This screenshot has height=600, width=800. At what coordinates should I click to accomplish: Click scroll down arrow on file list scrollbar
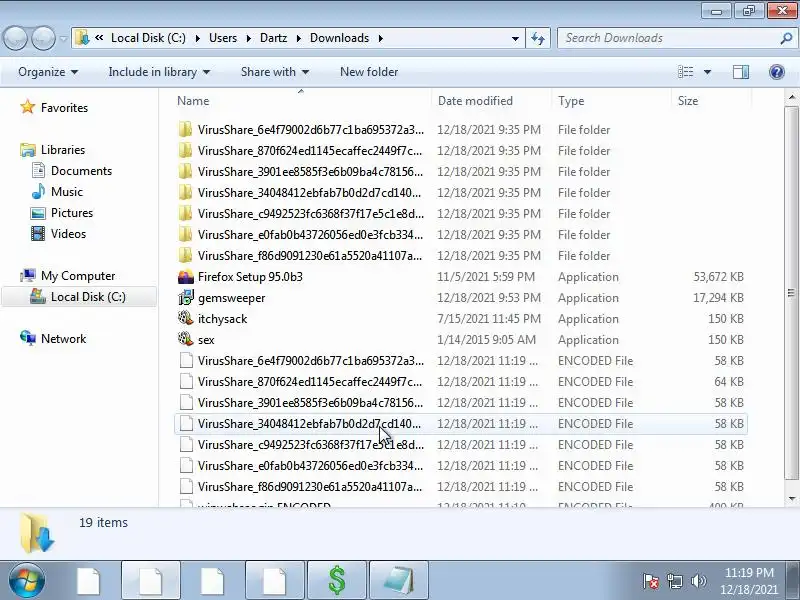791,498
